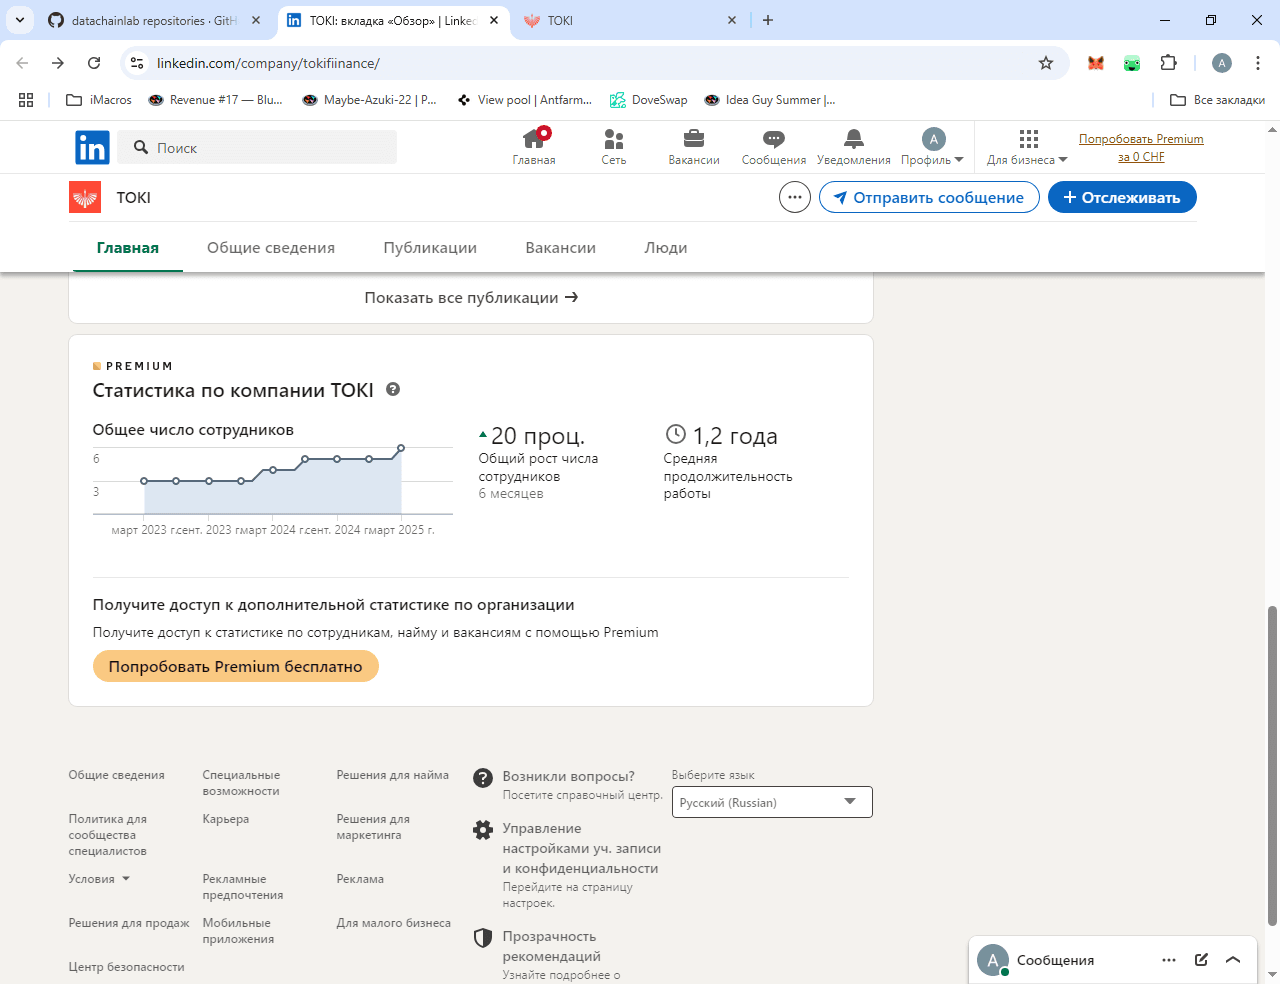This screenshot has width=1280, height=984.
Task: Open the green frog extension icon
Action: coord(1132,63)
